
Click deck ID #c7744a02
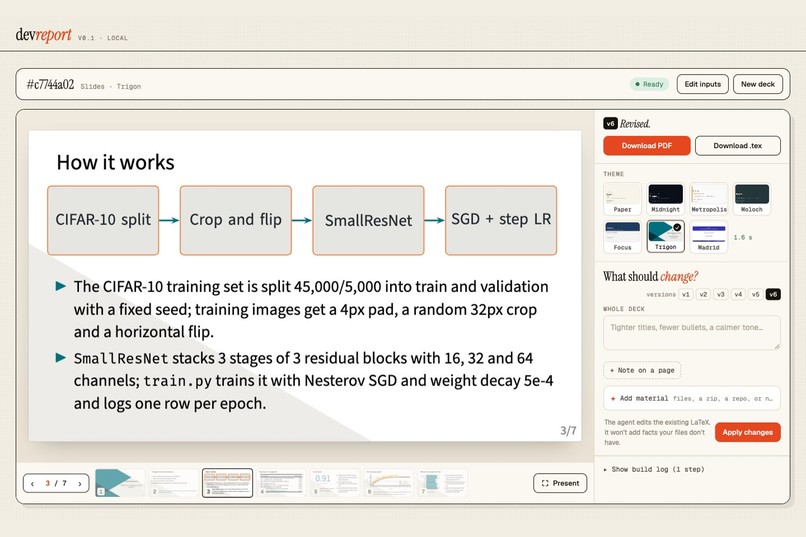coord(50,84)
